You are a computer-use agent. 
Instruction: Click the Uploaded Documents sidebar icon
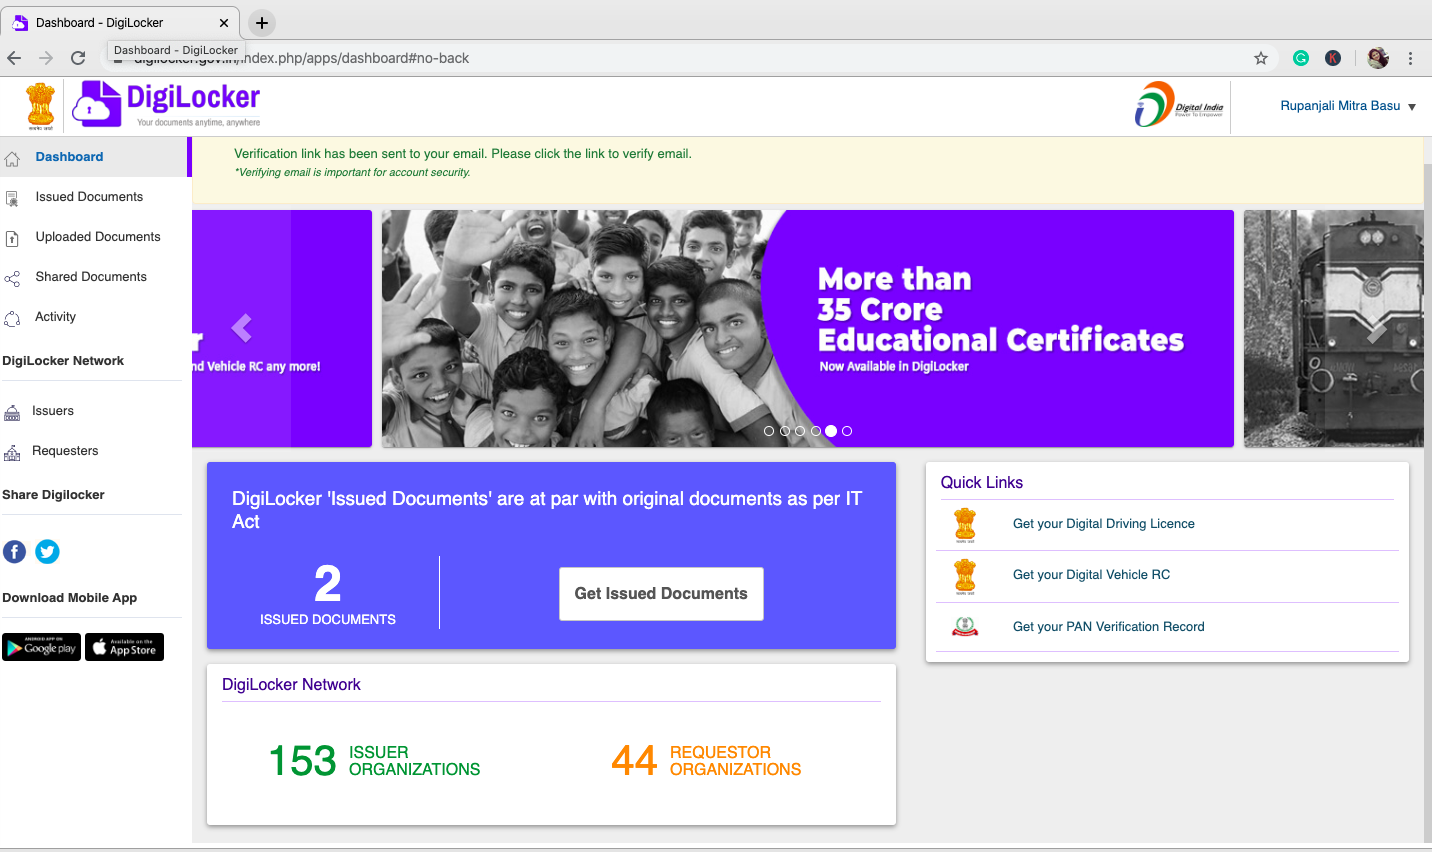12,238
